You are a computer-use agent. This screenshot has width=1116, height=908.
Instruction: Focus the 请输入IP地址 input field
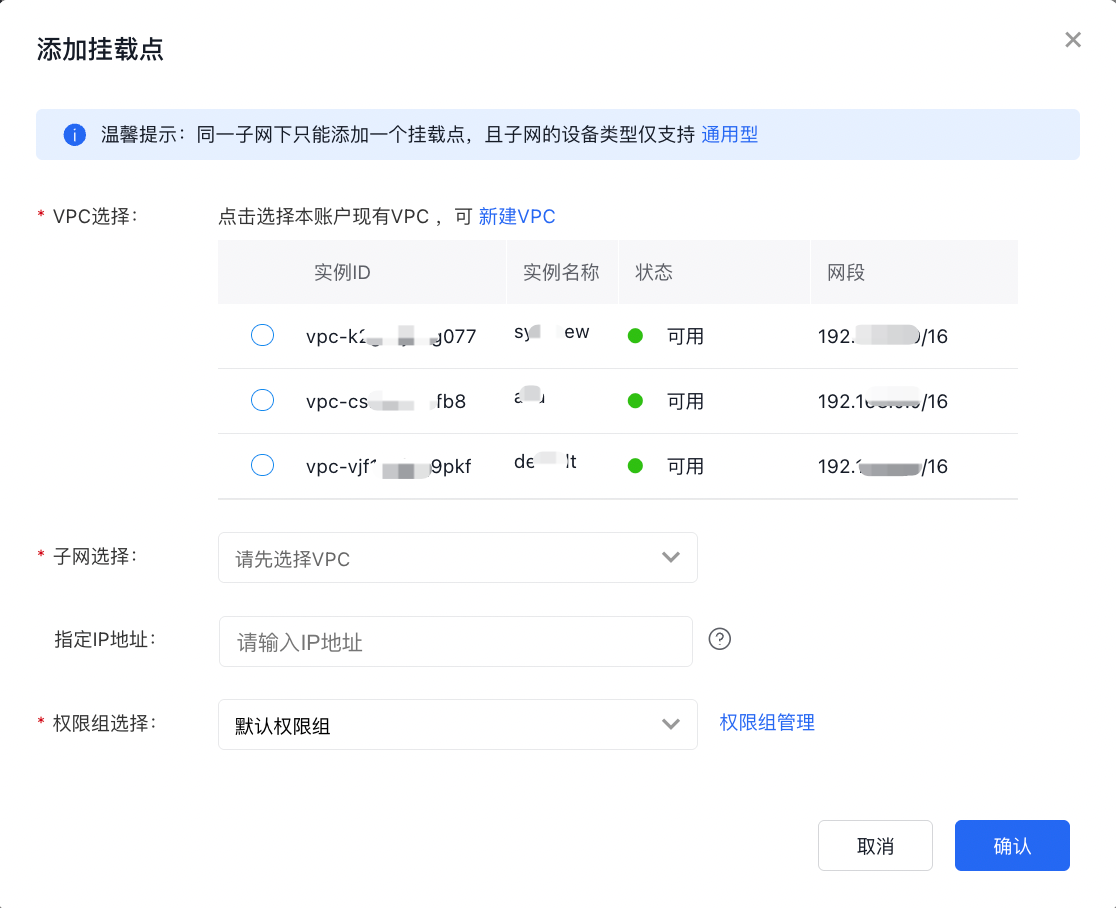pyautogui.click(x=455, y=642)
